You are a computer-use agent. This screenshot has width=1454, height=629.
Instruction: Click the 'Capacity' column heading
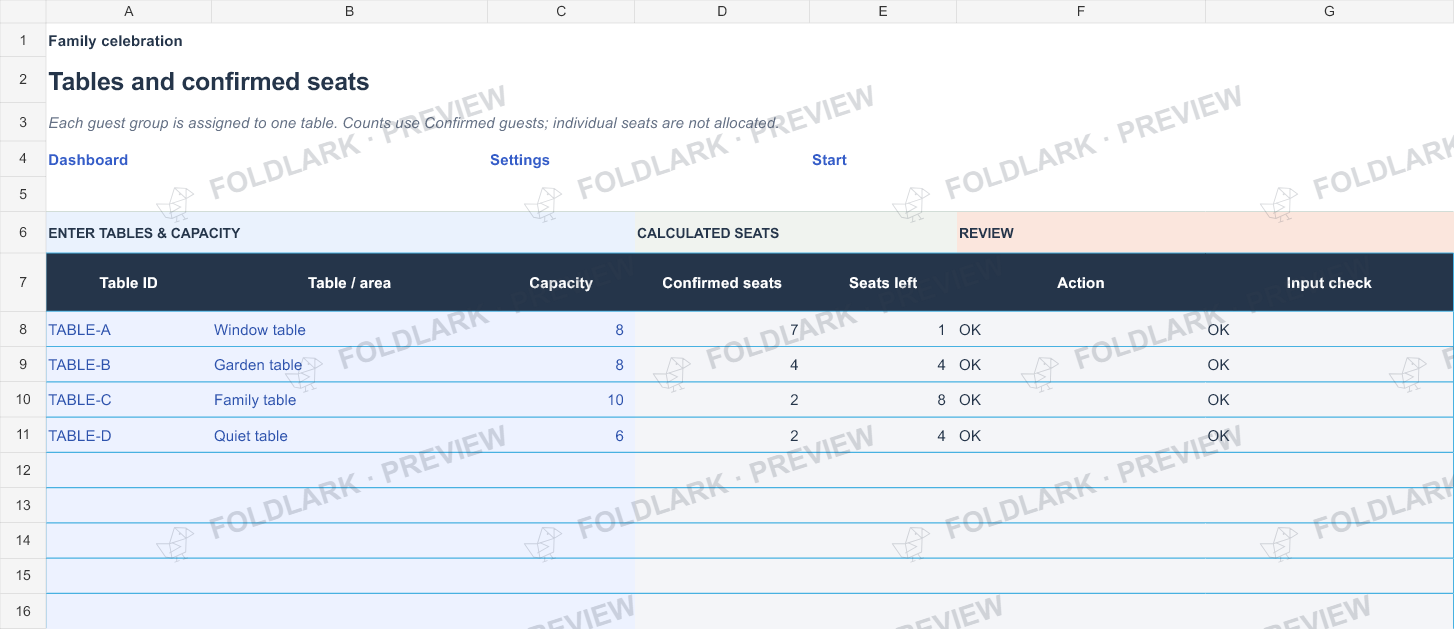561,283
